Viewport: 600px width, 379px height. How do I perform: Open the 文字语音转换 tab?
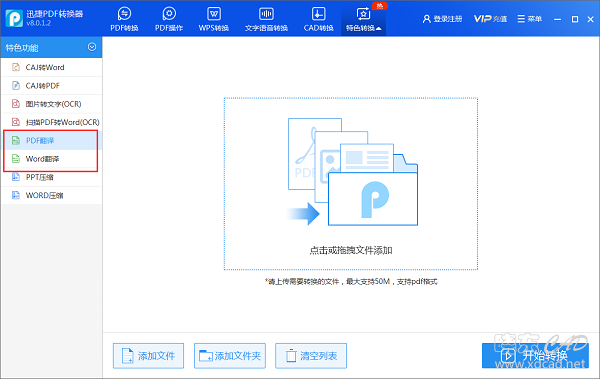pos(266,19)
